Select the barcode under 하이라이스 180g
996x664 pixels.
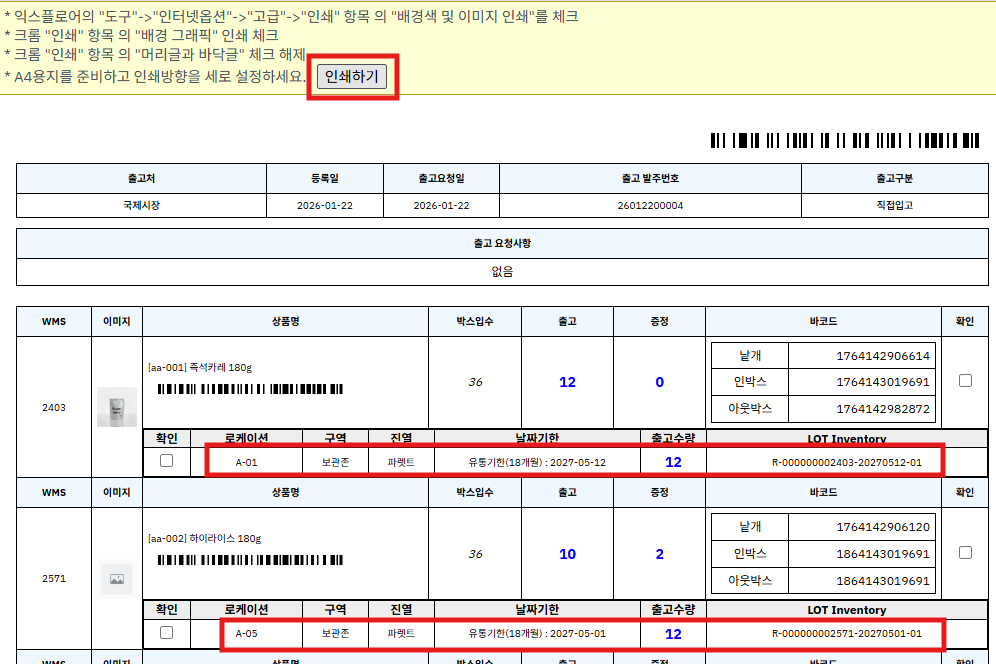tap(250, 560)
